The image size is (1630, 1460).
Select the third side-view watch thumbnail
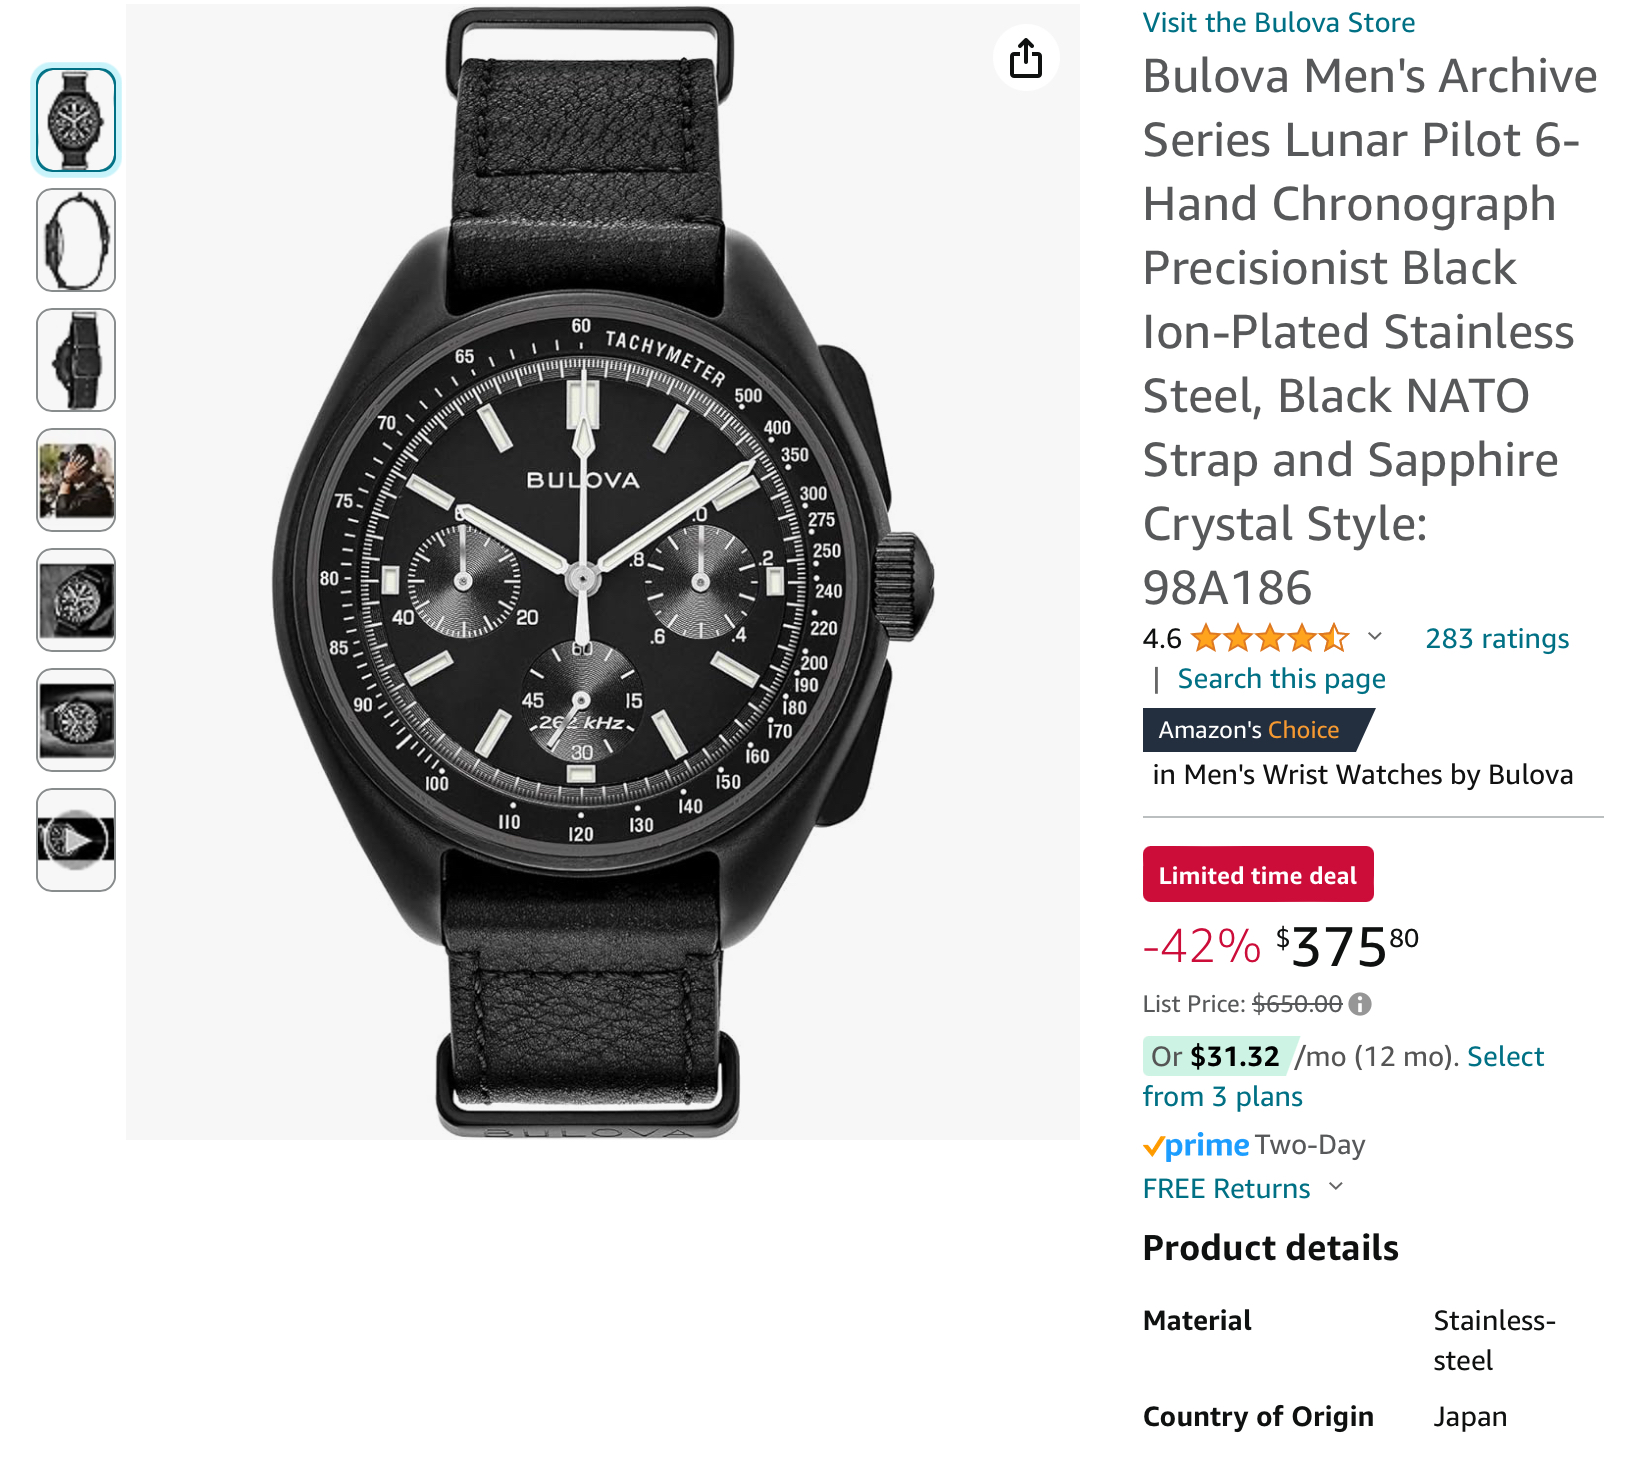(76, 360)
